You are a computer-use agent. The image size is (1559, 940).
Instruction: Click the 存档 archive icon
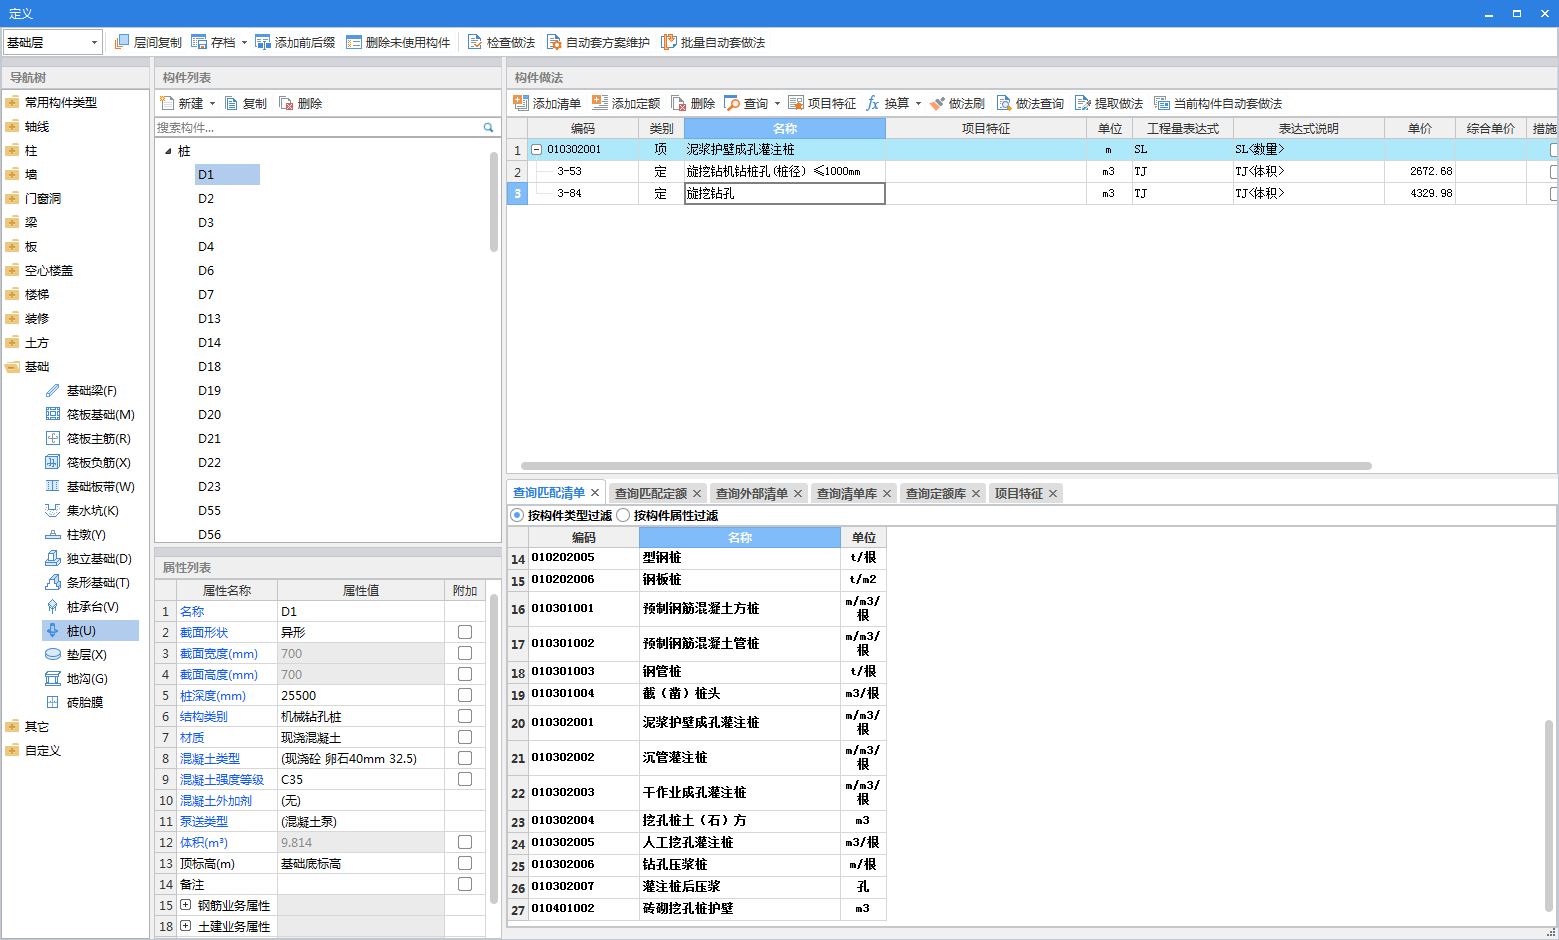[199, 42]
